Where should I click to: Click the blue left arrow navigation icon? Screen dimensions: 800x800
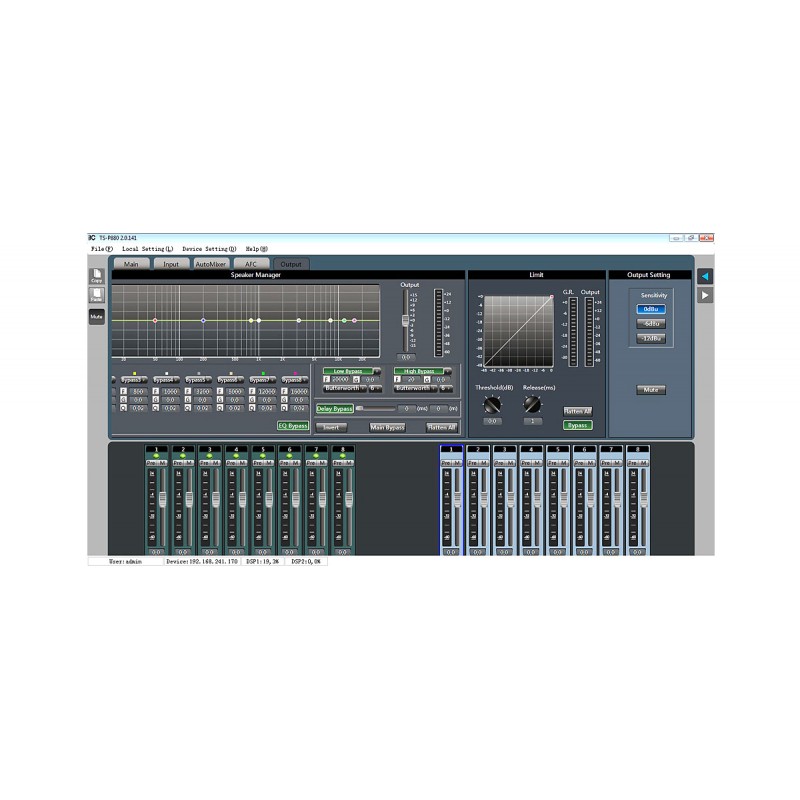[704, 276]
